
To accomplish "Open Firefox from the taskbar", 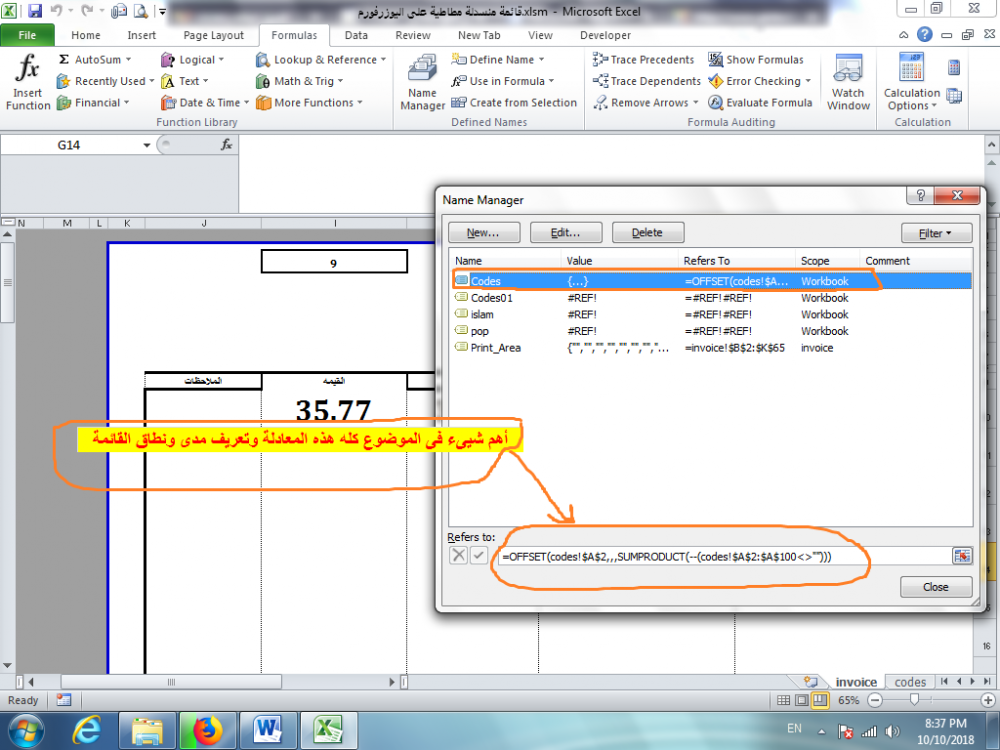I will 207,730.
